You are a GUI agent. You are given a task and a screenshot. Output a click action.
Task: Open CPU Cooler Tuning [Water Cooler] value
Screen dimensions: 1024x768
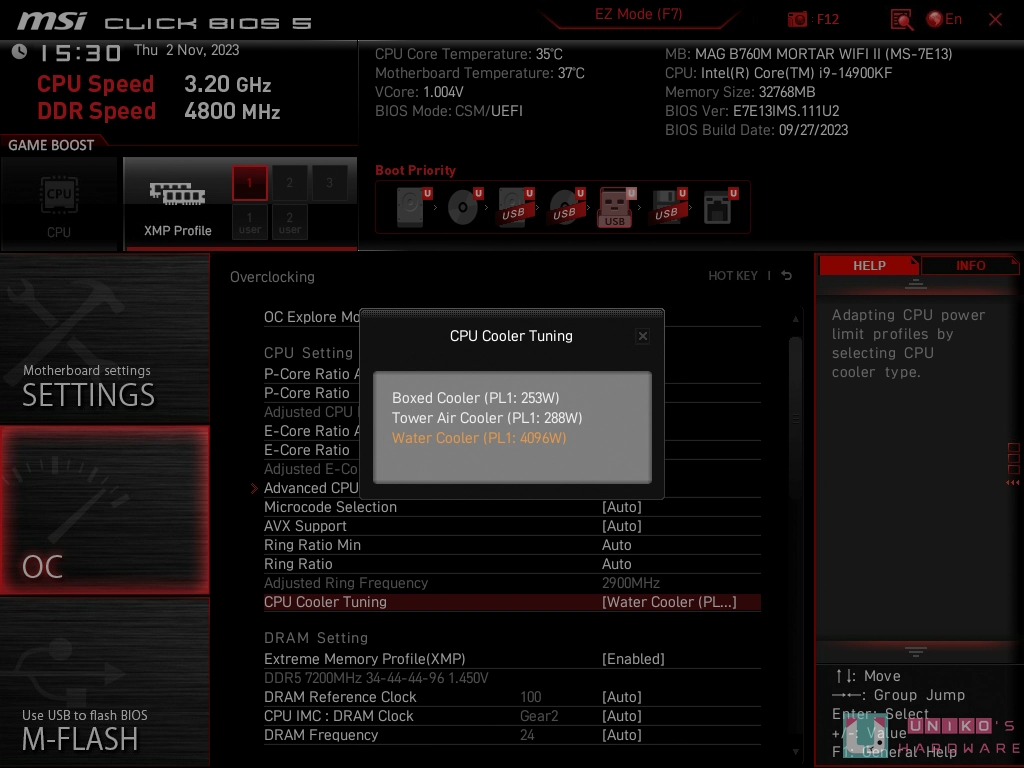tap(669, 602)
